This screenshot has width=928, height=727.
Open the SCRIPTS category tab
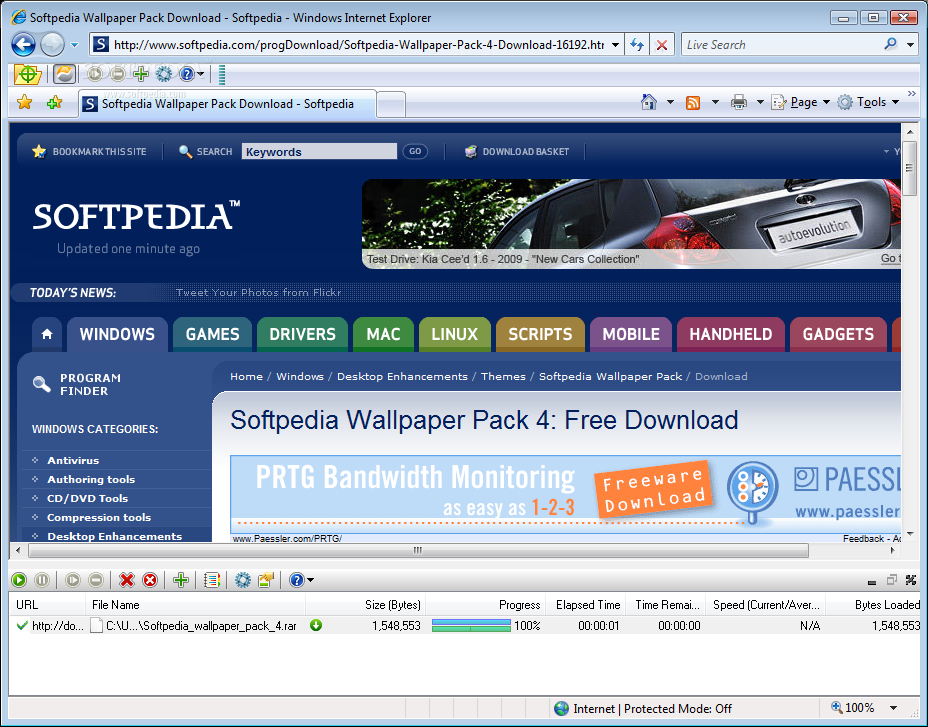pyautogui.click(x=540, y=334)
